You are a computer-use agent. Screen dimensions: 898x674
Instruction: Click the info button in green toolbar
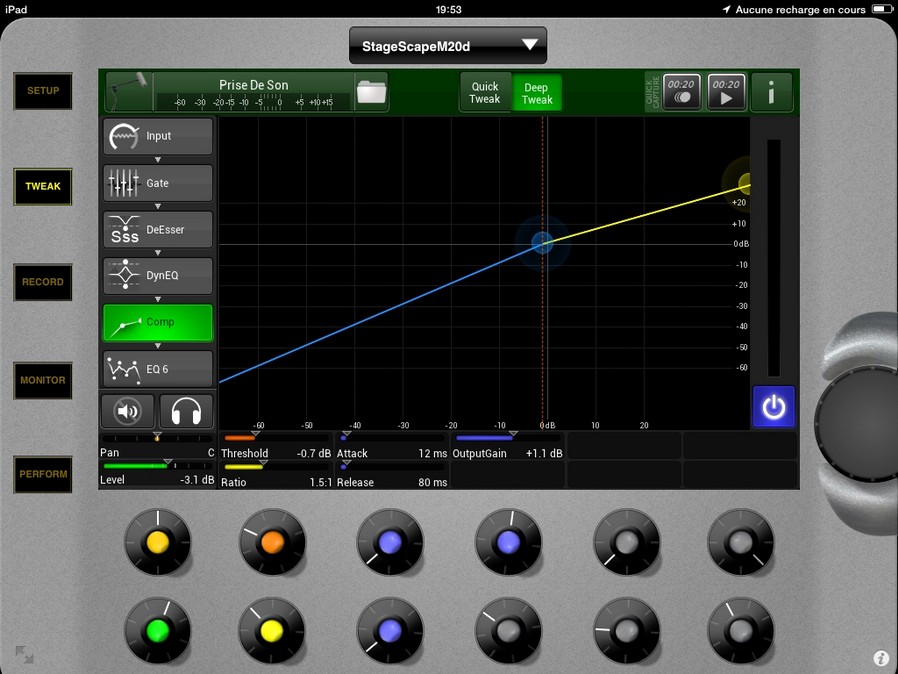pyautogui.click(x=771, y=92)
